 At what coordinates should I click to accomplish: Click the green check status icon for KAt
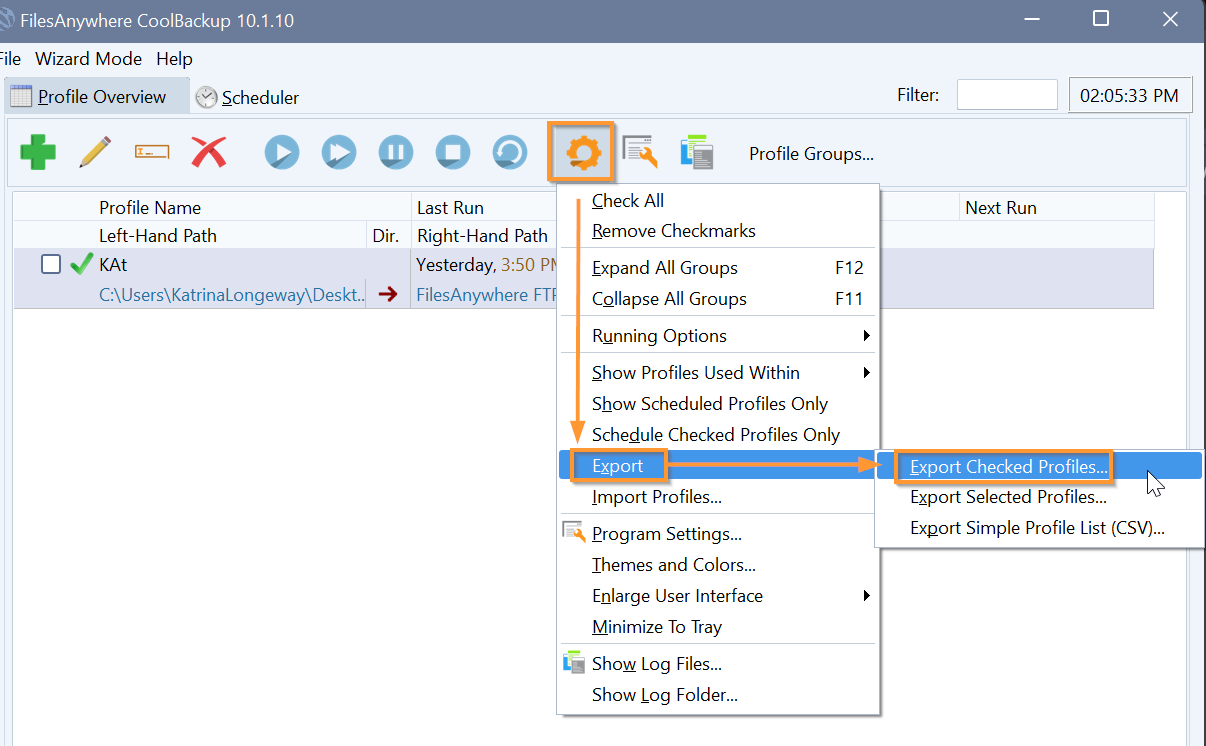click(82, 264)
